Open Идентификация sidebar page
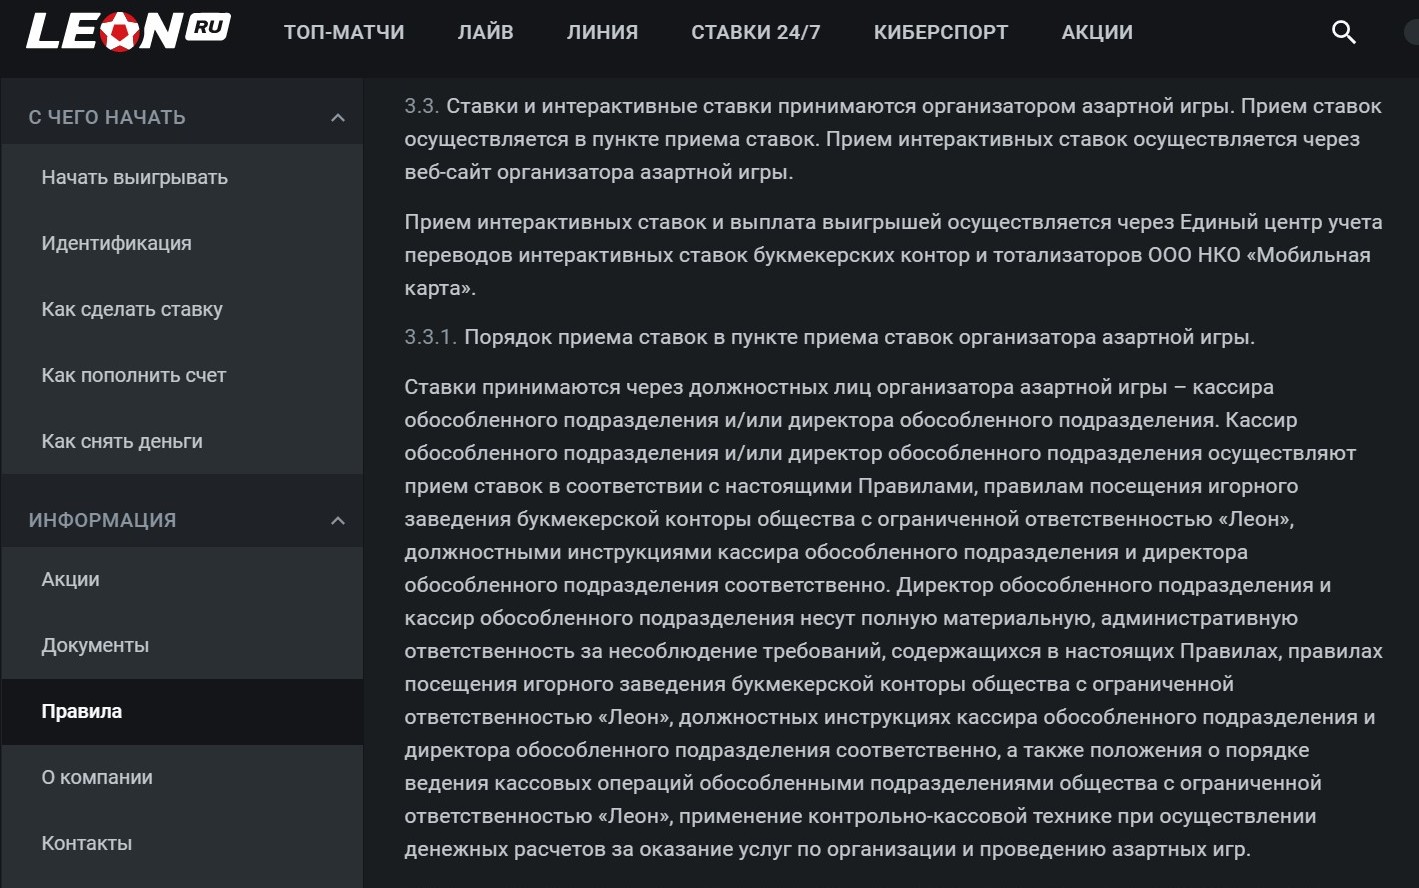1419x888 pixels. [x=182, y=244]
